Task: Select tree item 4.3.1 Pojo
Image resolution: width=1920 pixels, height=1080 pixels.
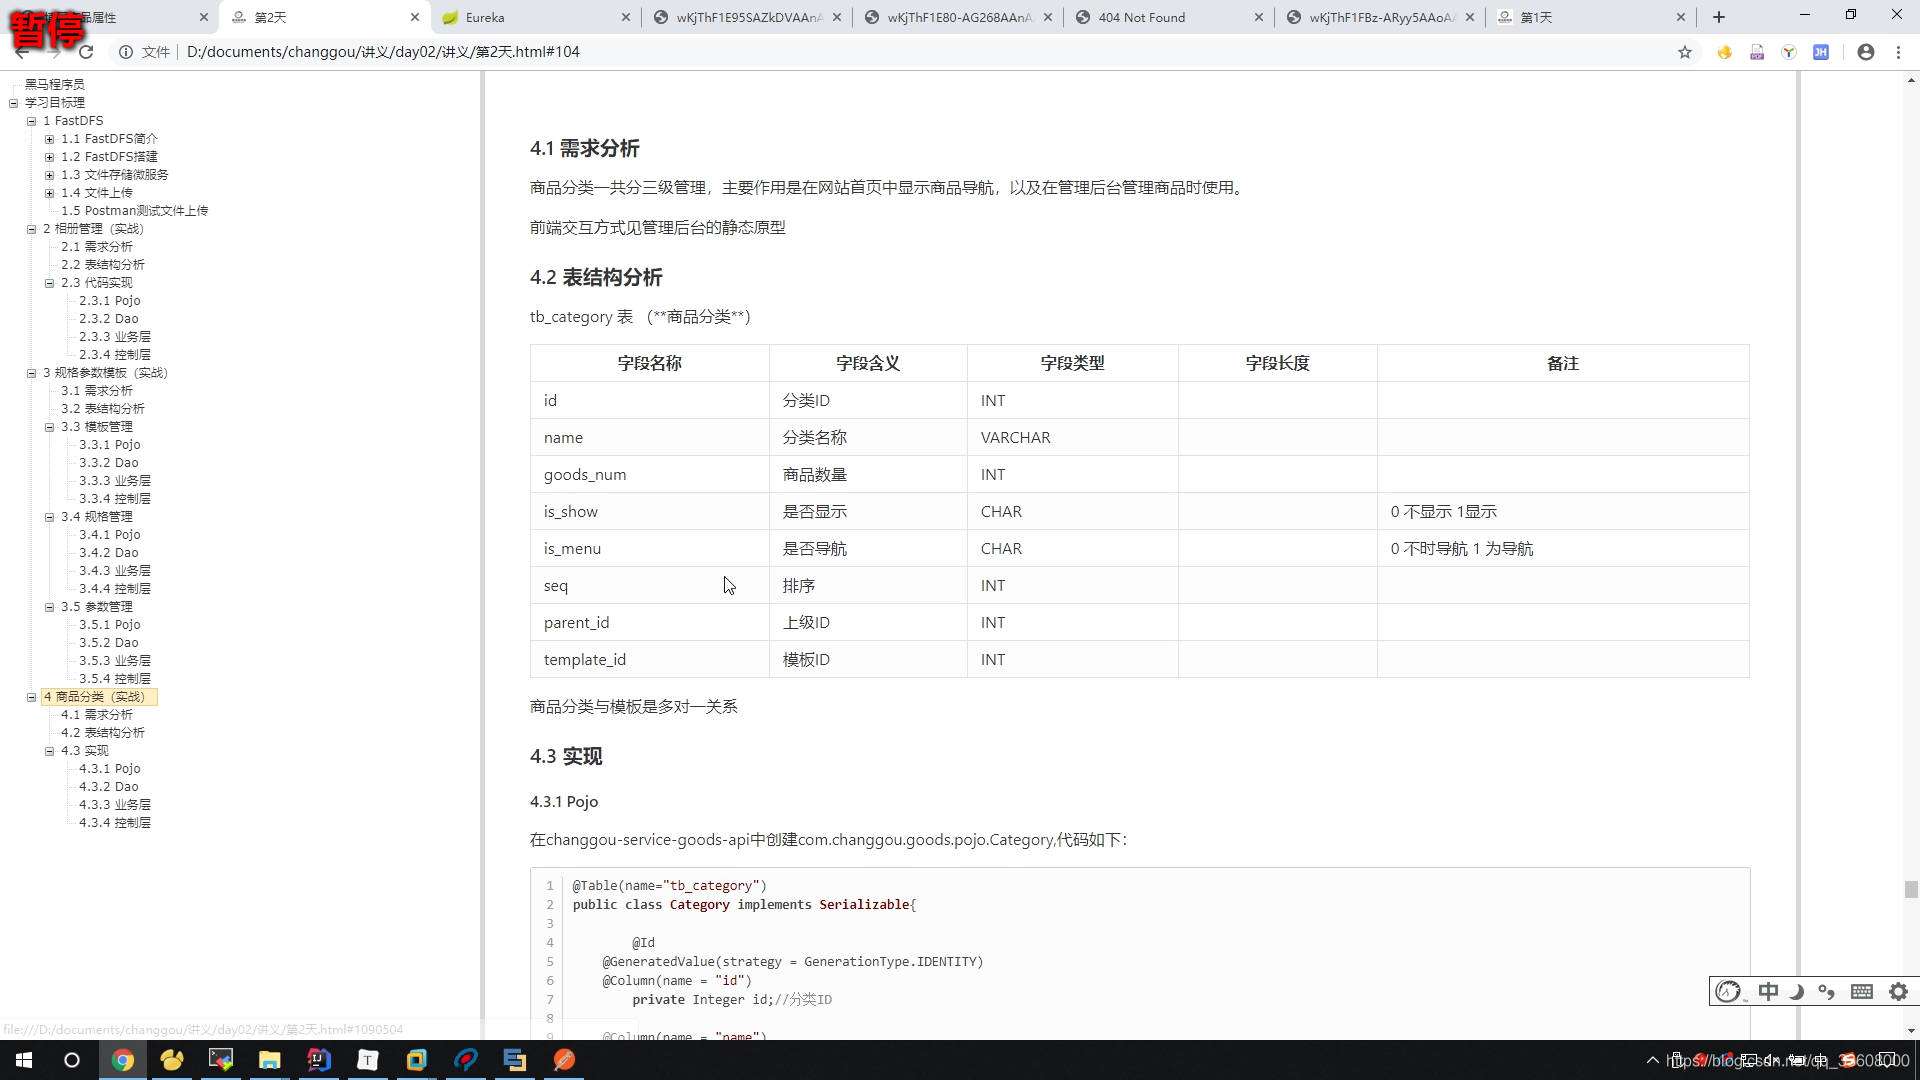Action: click(x=109, y=767)
